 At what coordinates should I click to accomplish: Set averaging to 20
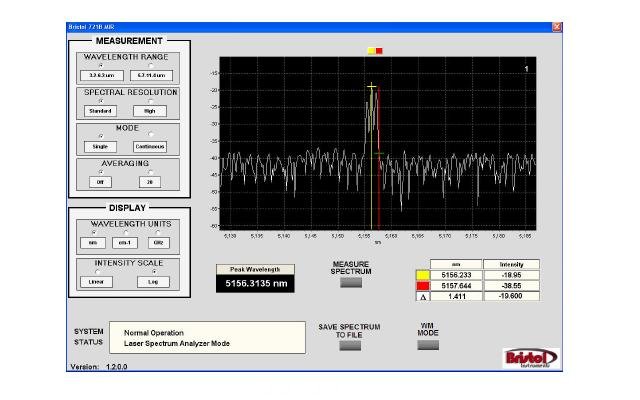click(151, 182)
